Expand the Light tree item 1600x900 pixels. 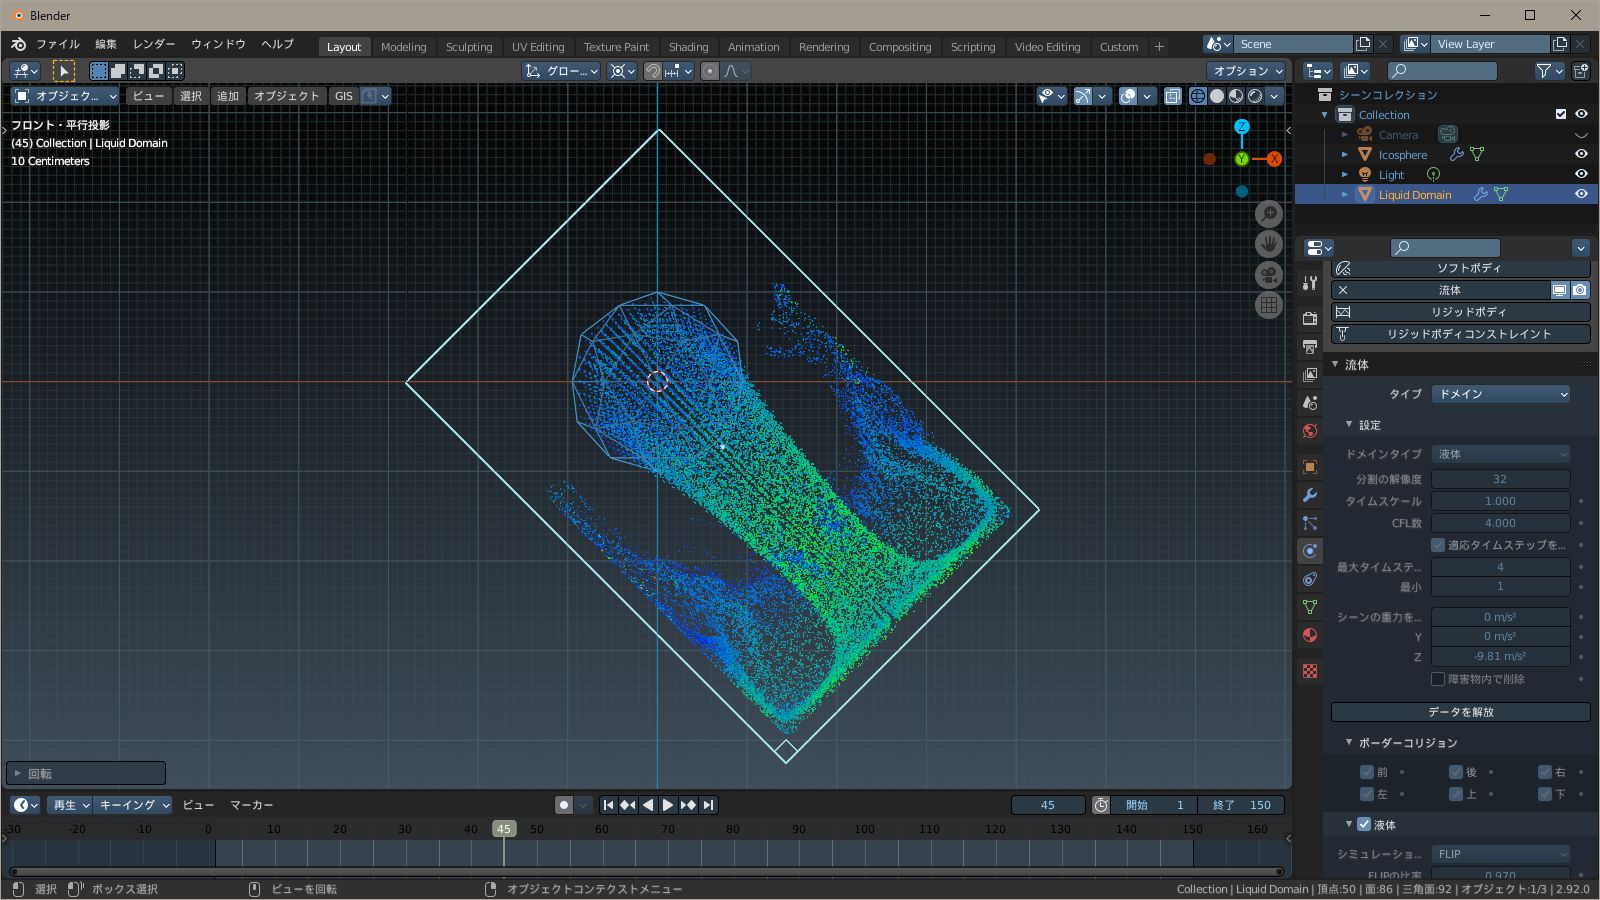[1345, 175]
